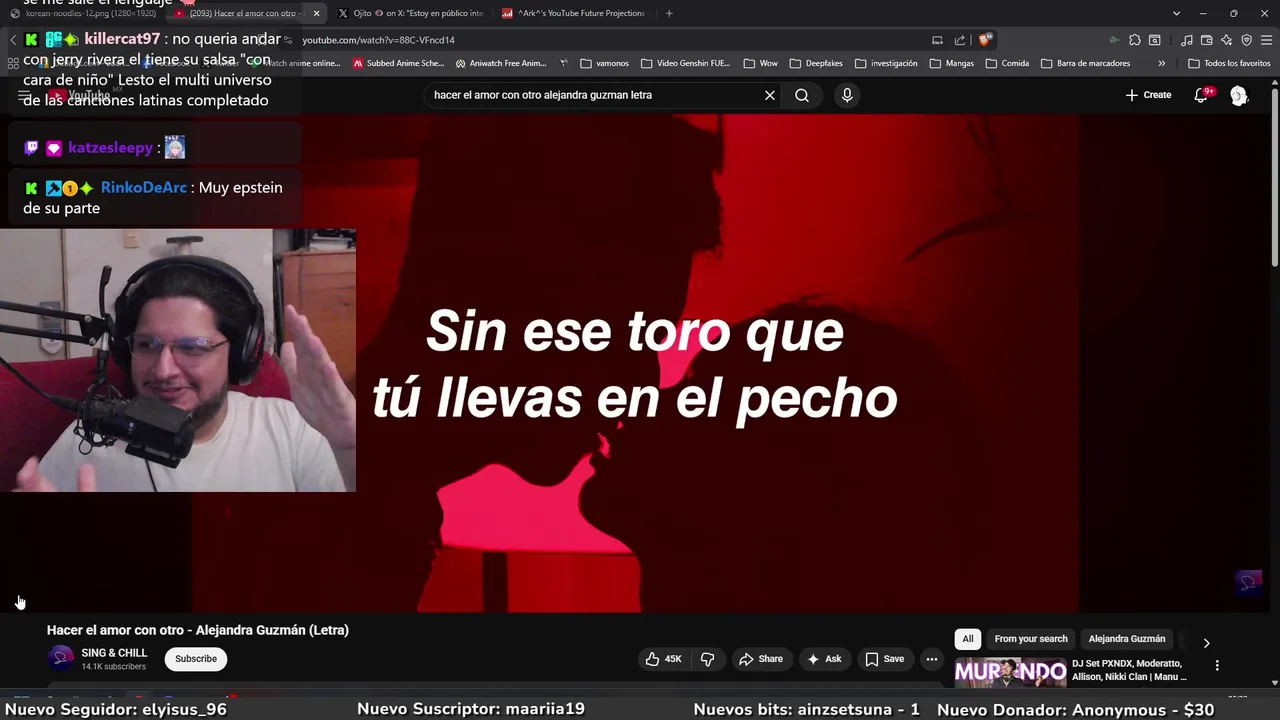Select the All filter chip
The height and width of the screenshot is (720, 1280).
(x=968, y=639)
